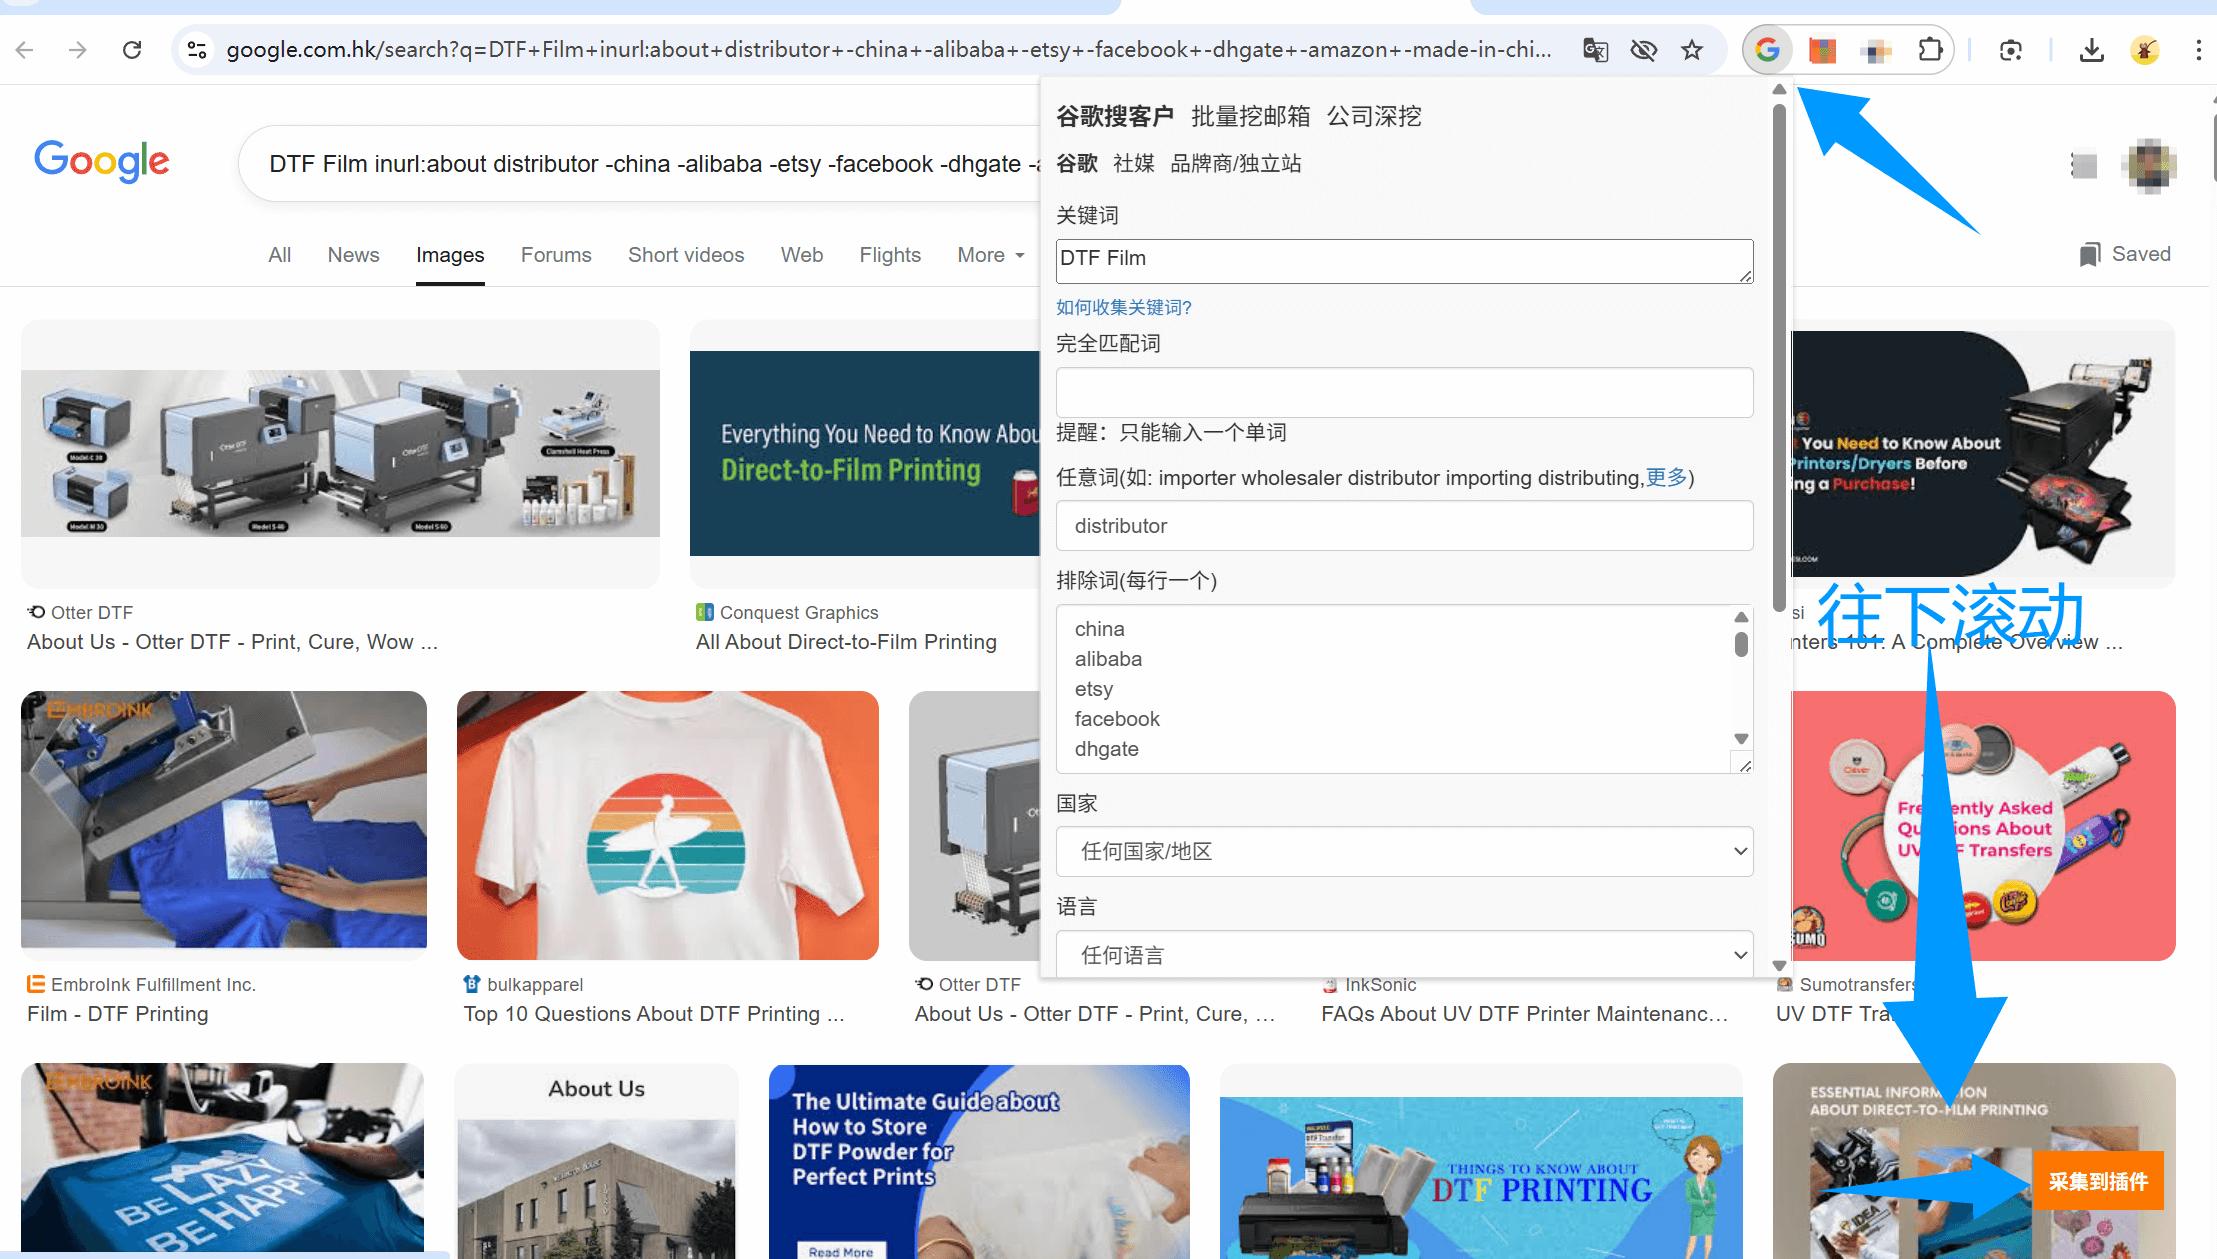2217x1259 pixels.
Task: Click the Google Lens screen search icon
Action: 2011,50
